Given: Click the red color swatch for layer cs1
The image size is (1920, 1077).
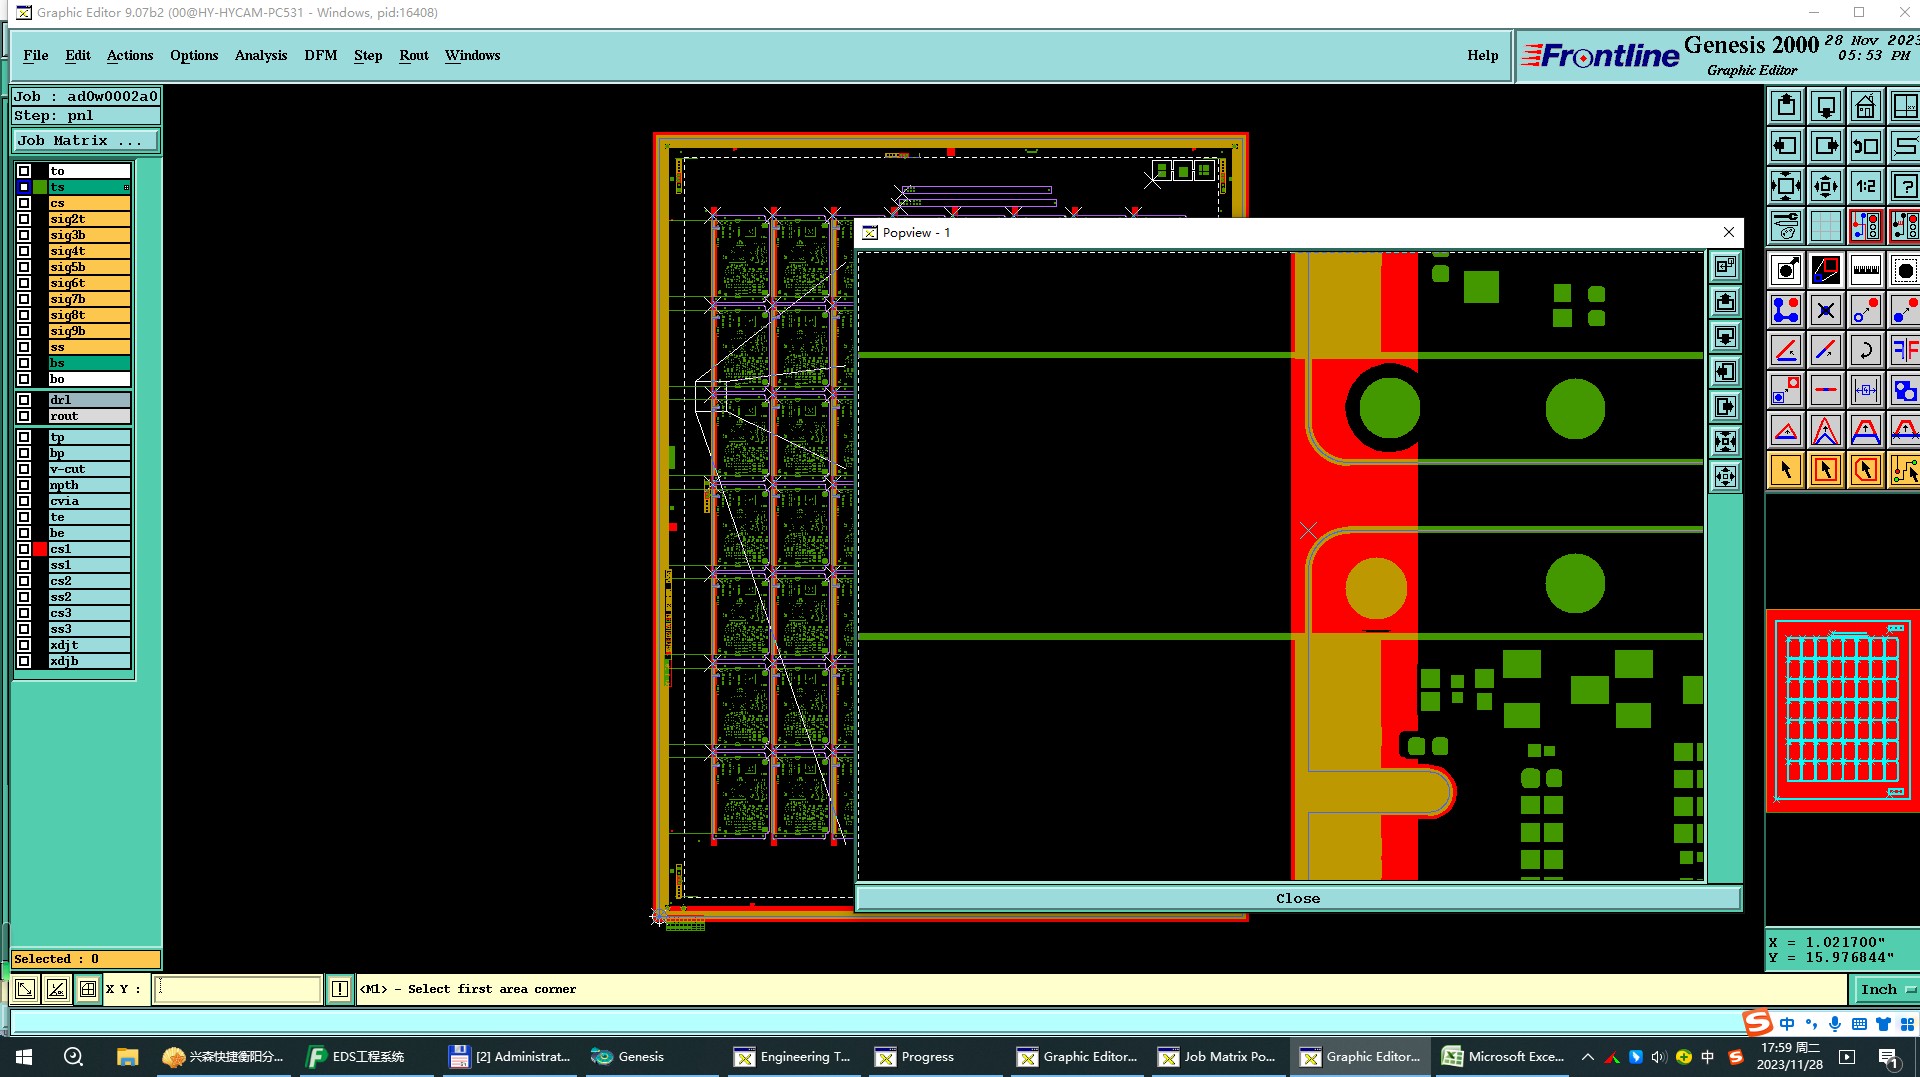Looking at the screenshot, I should [x=40, y=549].
